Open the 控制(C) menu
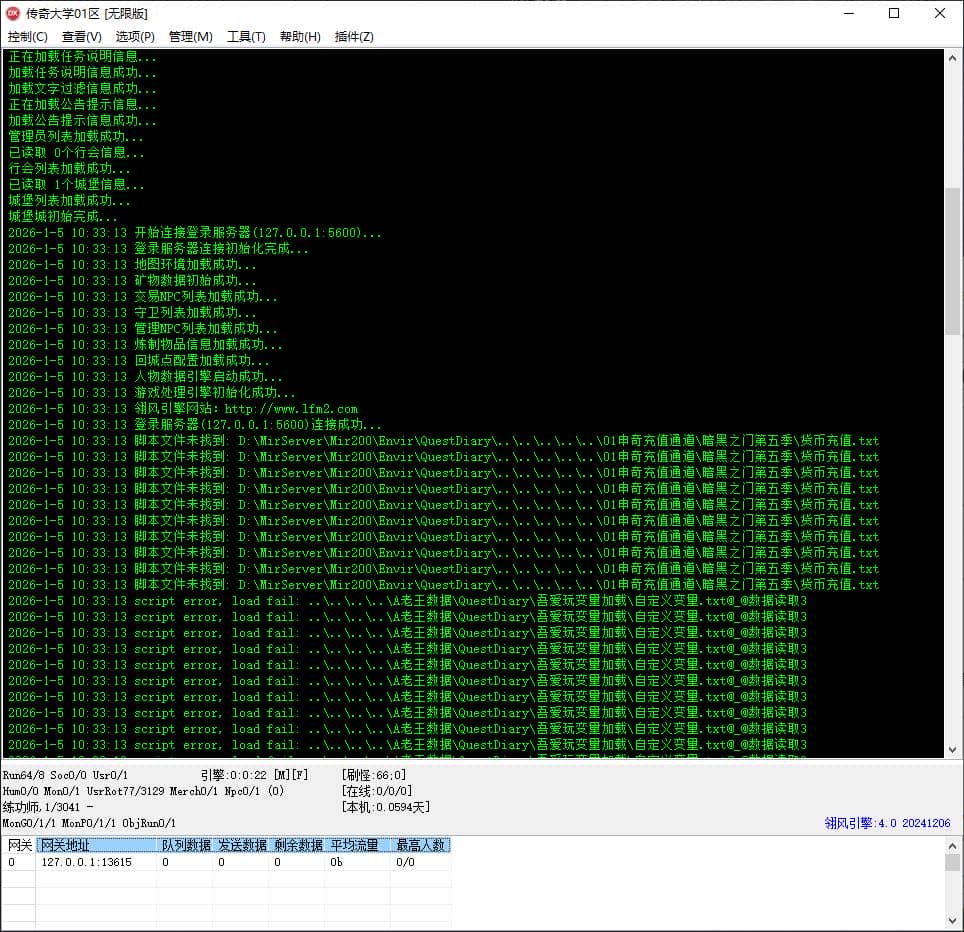 coord(28,37)
